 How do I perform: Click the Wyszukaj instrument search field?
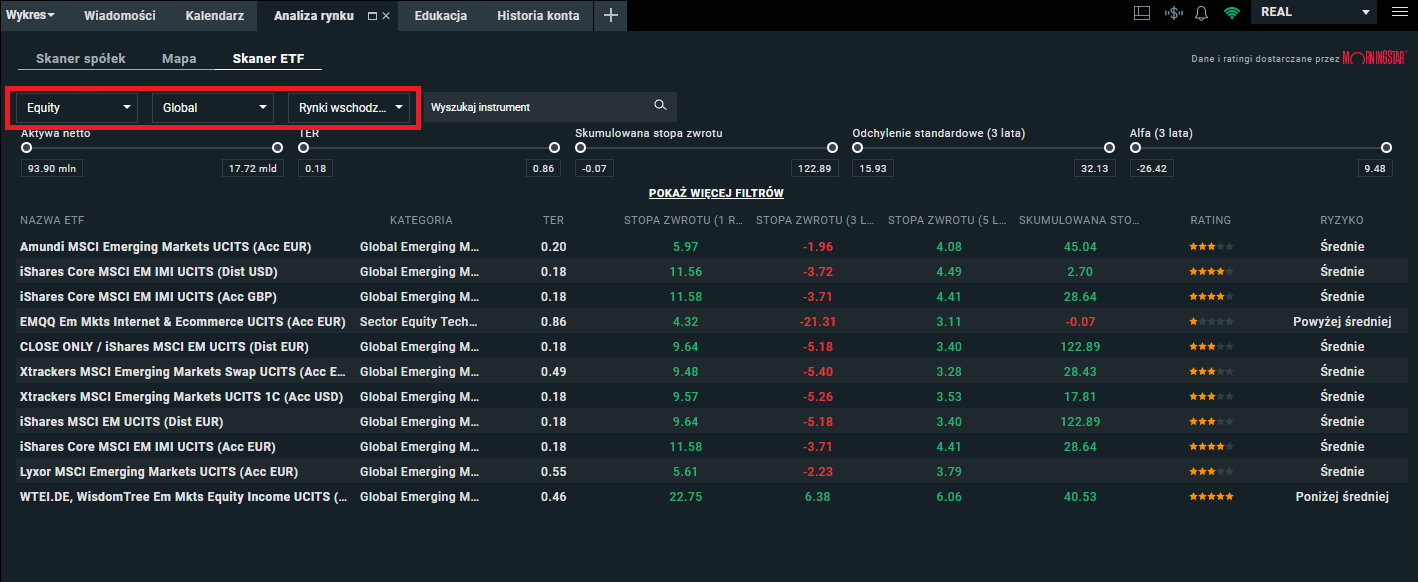(x=535, y=107)
